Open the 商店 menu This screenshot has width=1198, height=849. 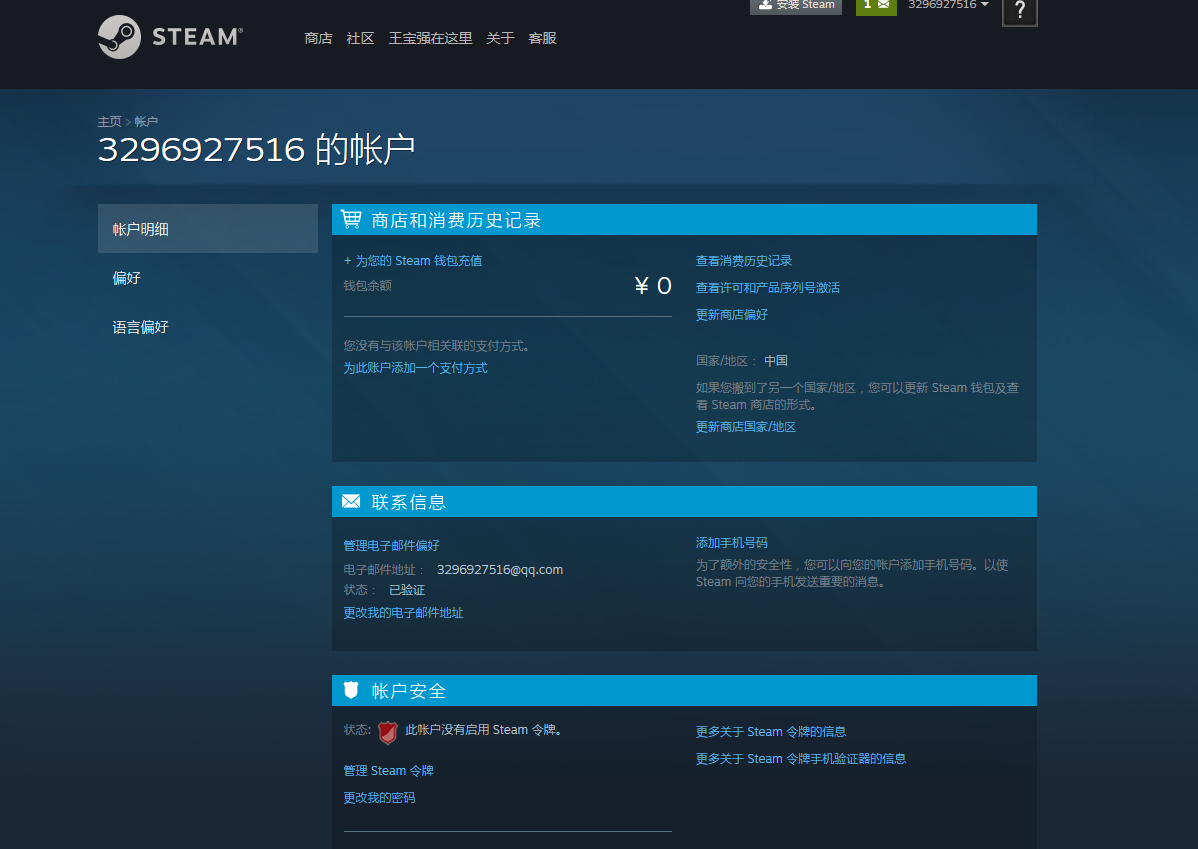coord(318,38)
